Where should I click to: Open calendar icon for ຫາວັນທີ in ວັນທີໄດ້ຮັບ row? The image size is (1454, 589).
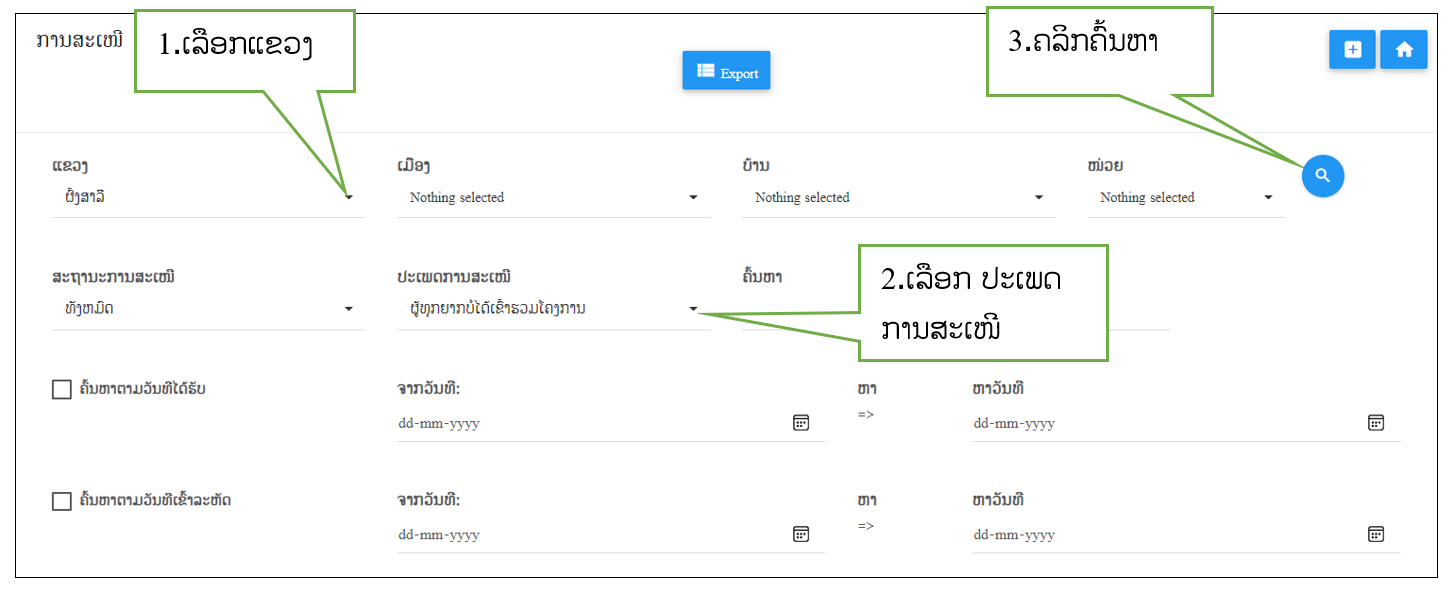point(1375,423)
